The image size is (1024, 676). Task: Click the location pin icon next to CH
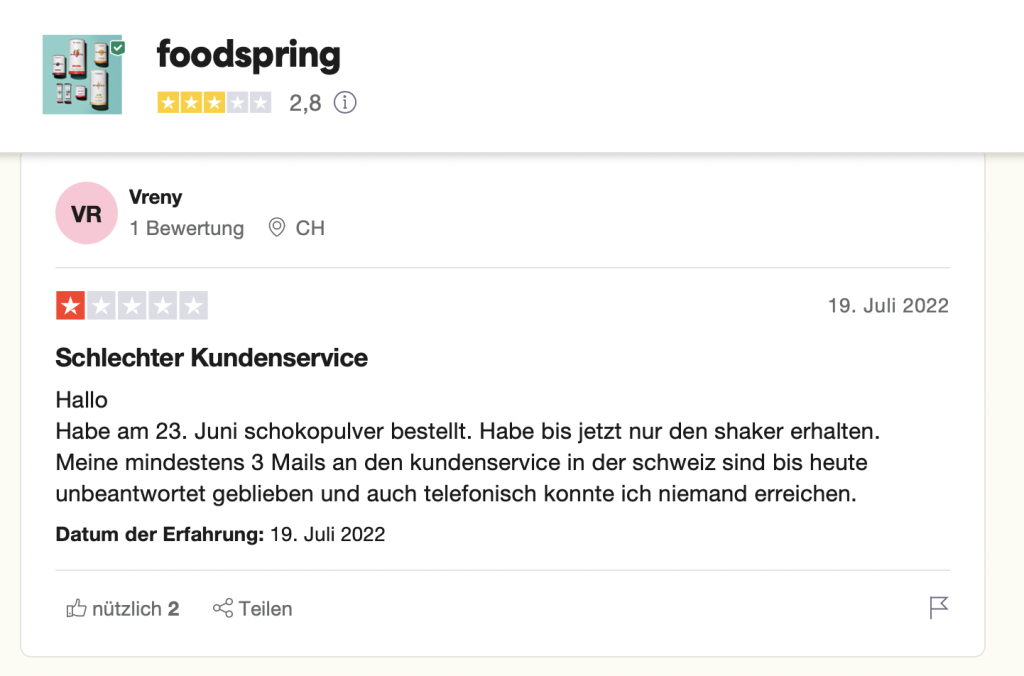[277, 227]
